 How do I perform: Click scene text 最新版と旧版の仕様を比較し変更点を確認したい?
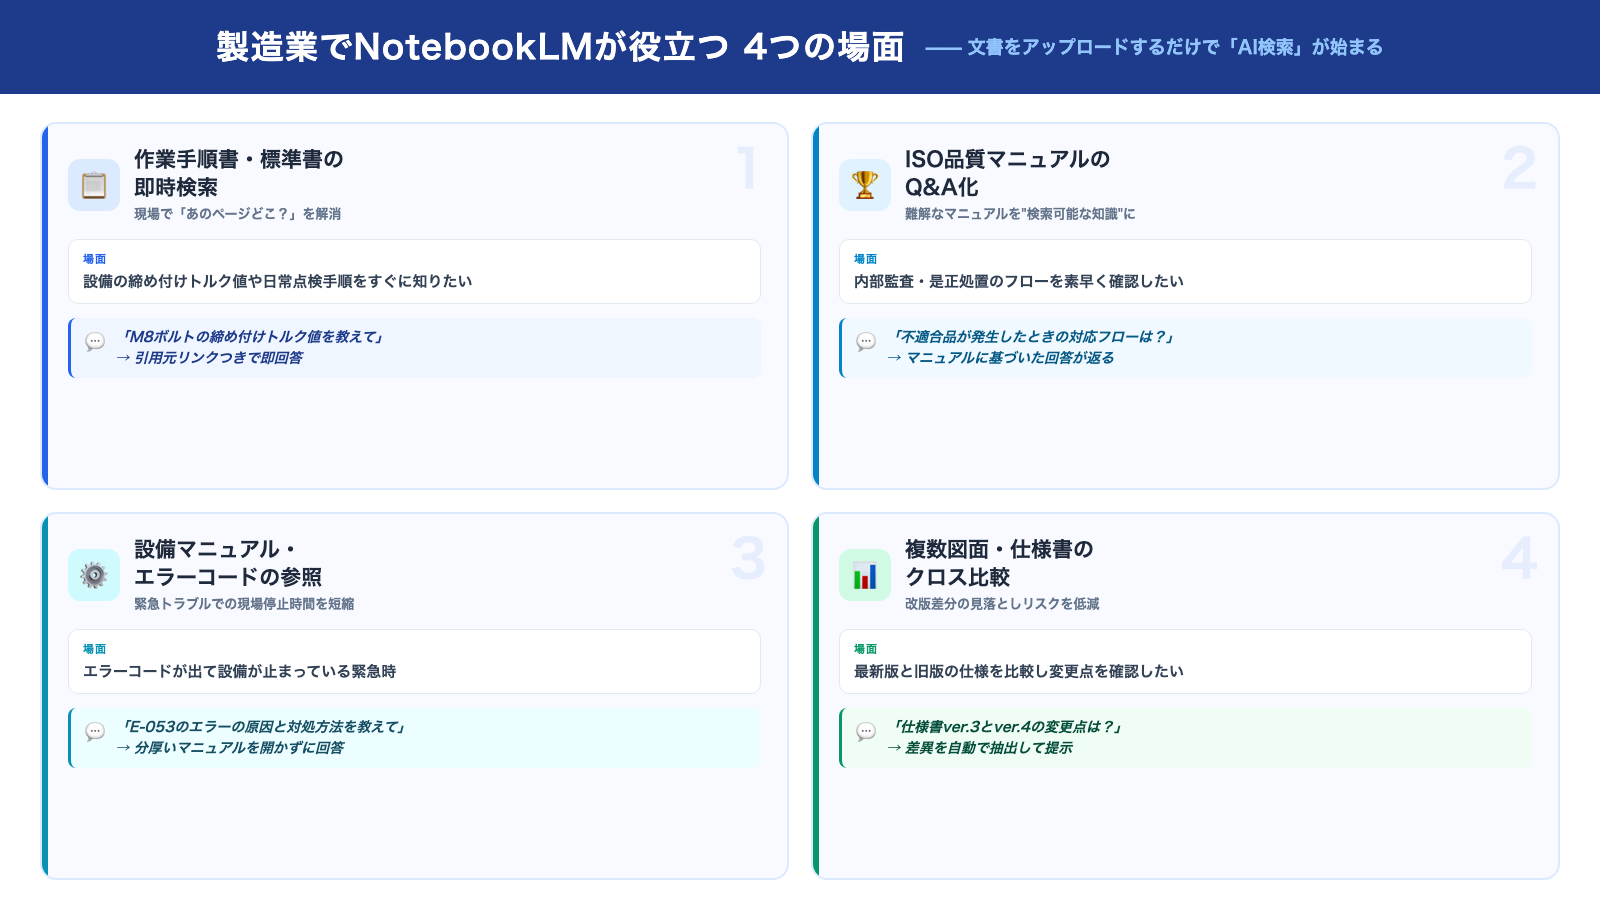pos(1019,672)
